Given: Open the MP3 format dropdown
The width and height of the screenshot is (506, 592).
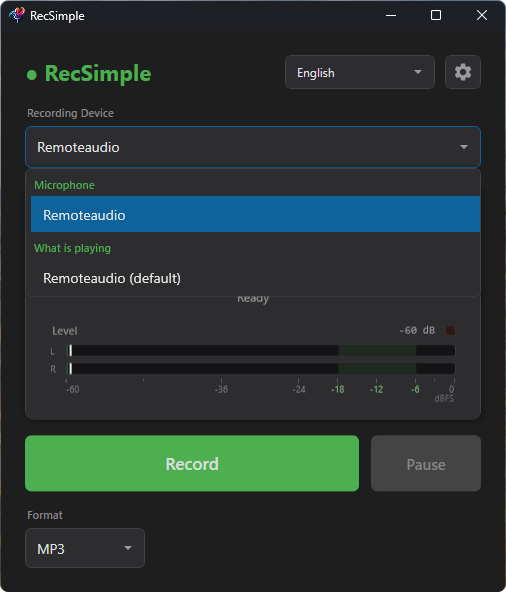Looking at the screenshot, I should point(85,548).
